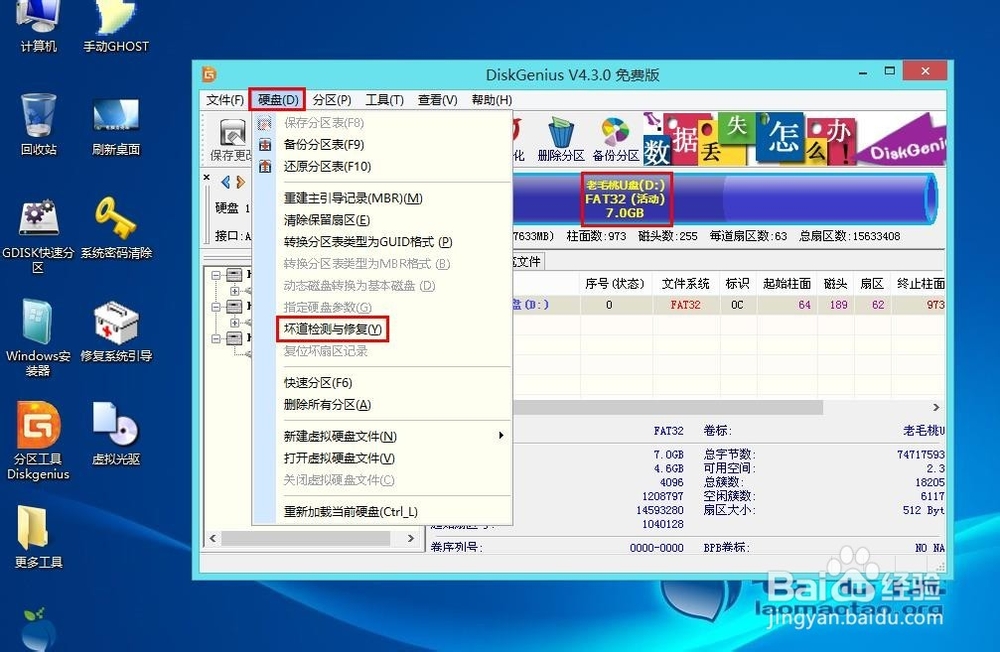This screenshot has width=1000, height=652.
Task: Collapse the third disk tree node
Action: (x=216, y=339)
